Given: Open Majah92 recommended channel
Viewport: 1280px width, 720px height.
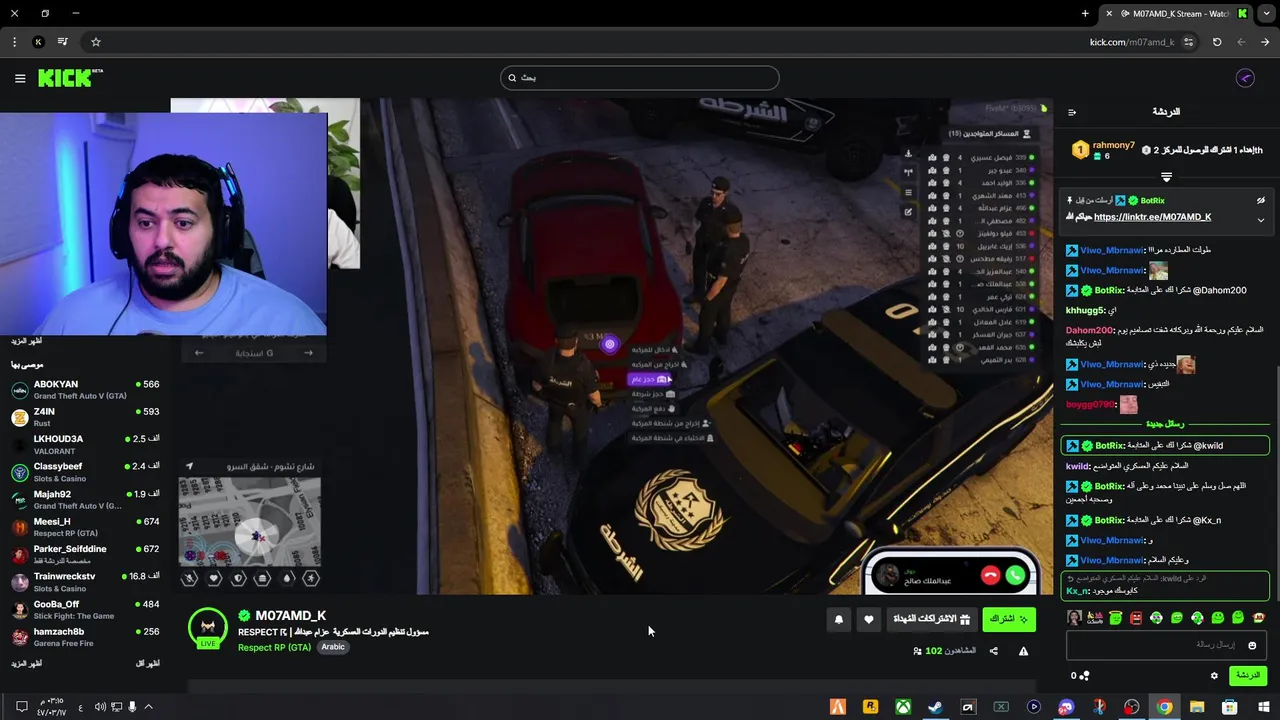Looking at the screenshot, I should pos(85,500).
